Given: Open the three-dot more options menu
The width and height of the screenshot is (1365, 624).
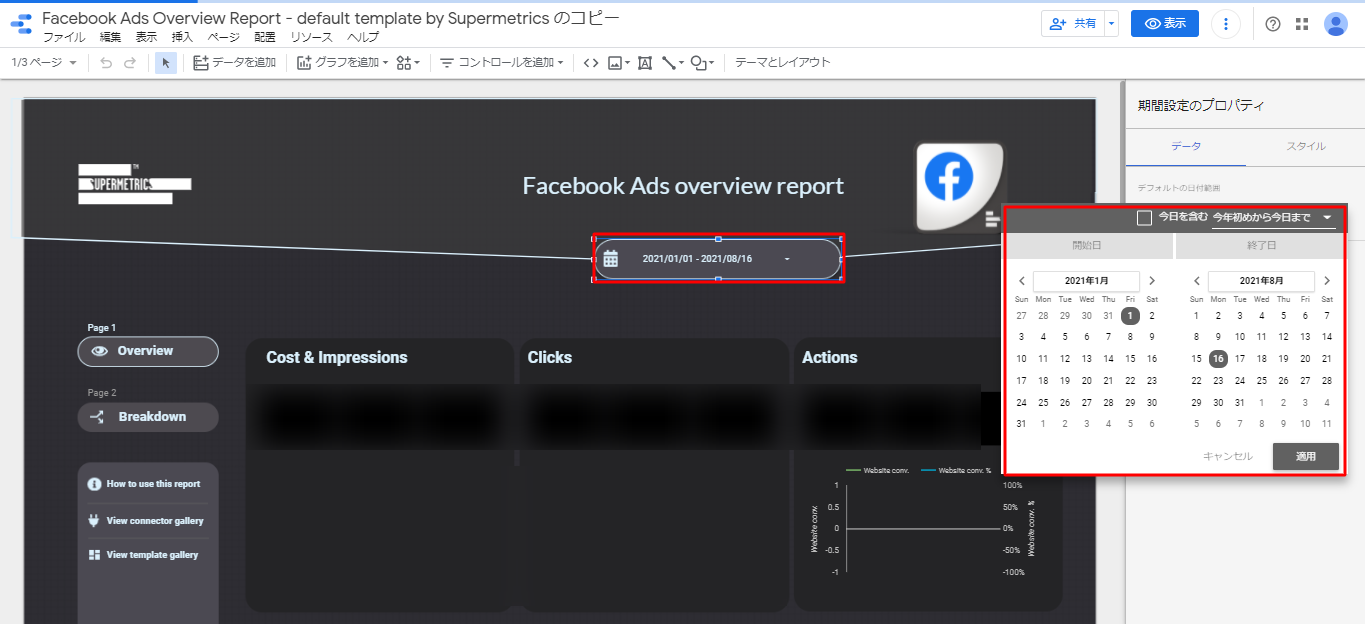Looking at the screenshot, I should click(x=1226, y=24).
